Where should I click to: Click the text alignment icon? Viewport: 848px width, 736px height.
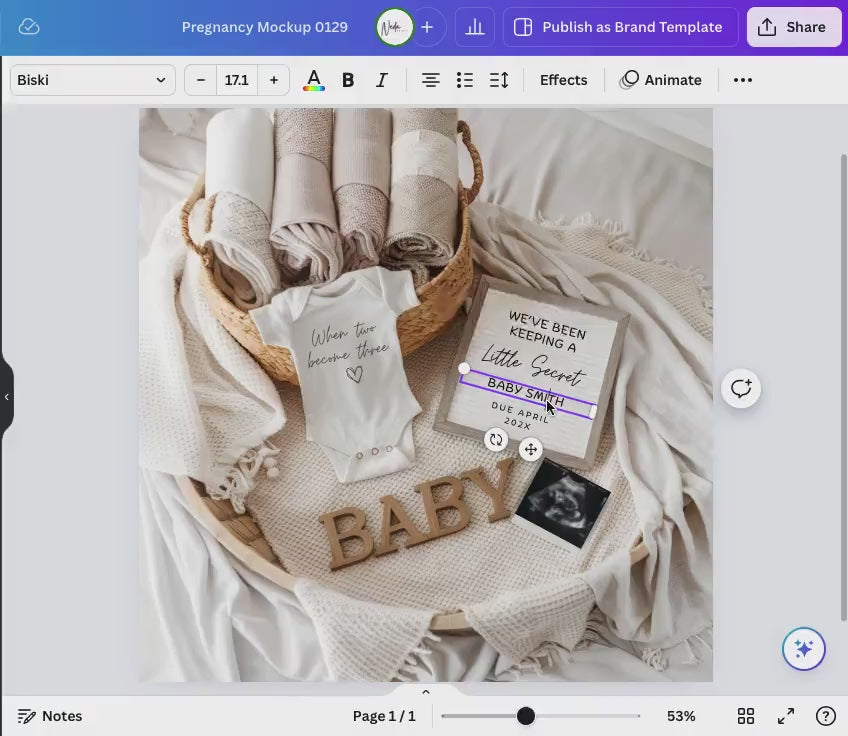pos(430,80)
